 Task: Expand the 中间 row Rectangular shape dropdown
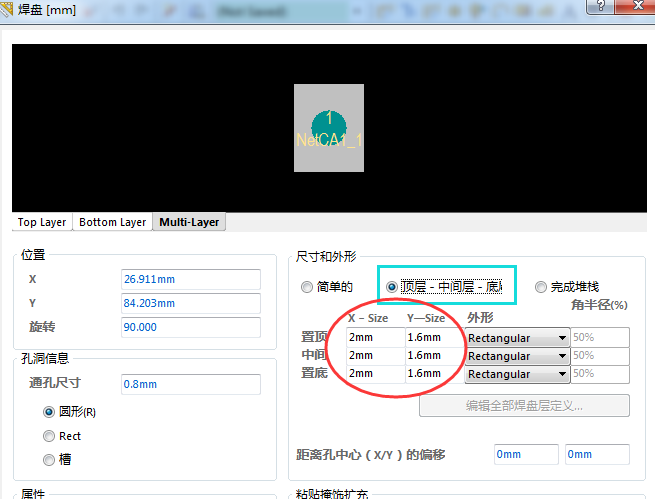coord(516,356)
